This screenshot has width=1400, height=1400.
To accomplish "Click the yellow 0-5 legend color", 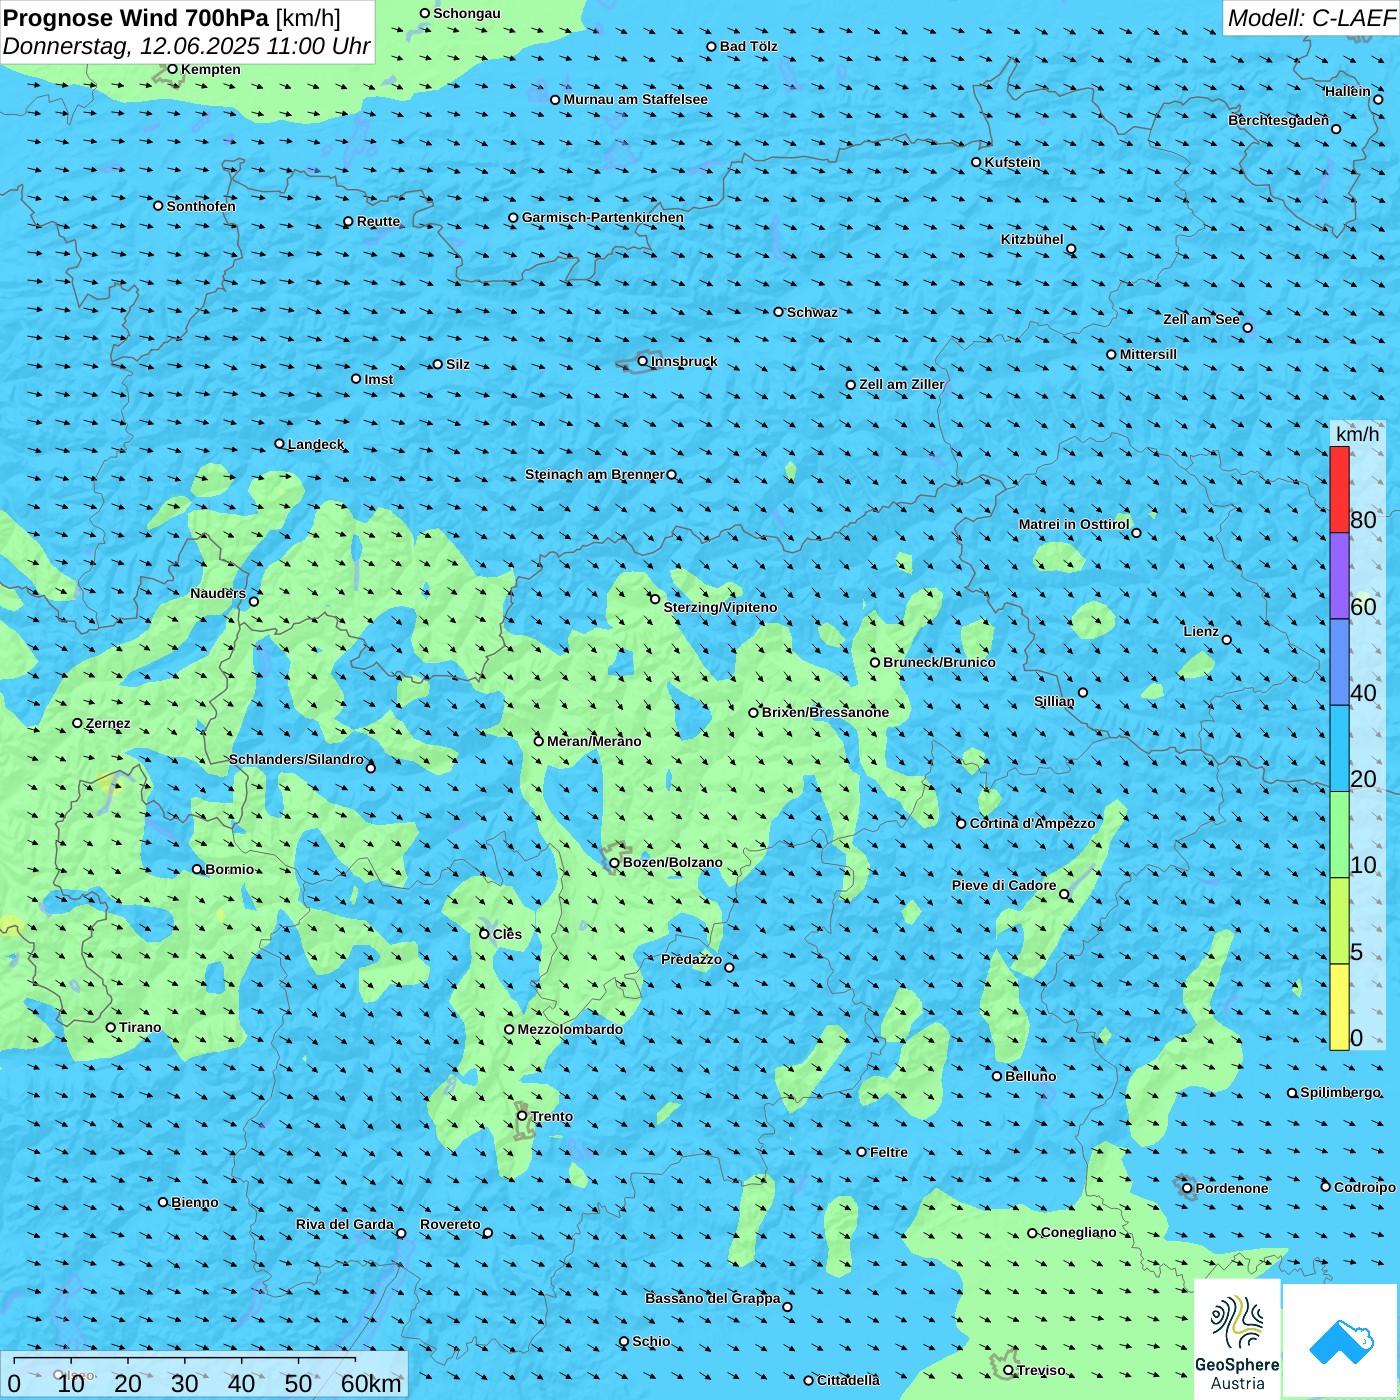I will tap(1339, 1007).
